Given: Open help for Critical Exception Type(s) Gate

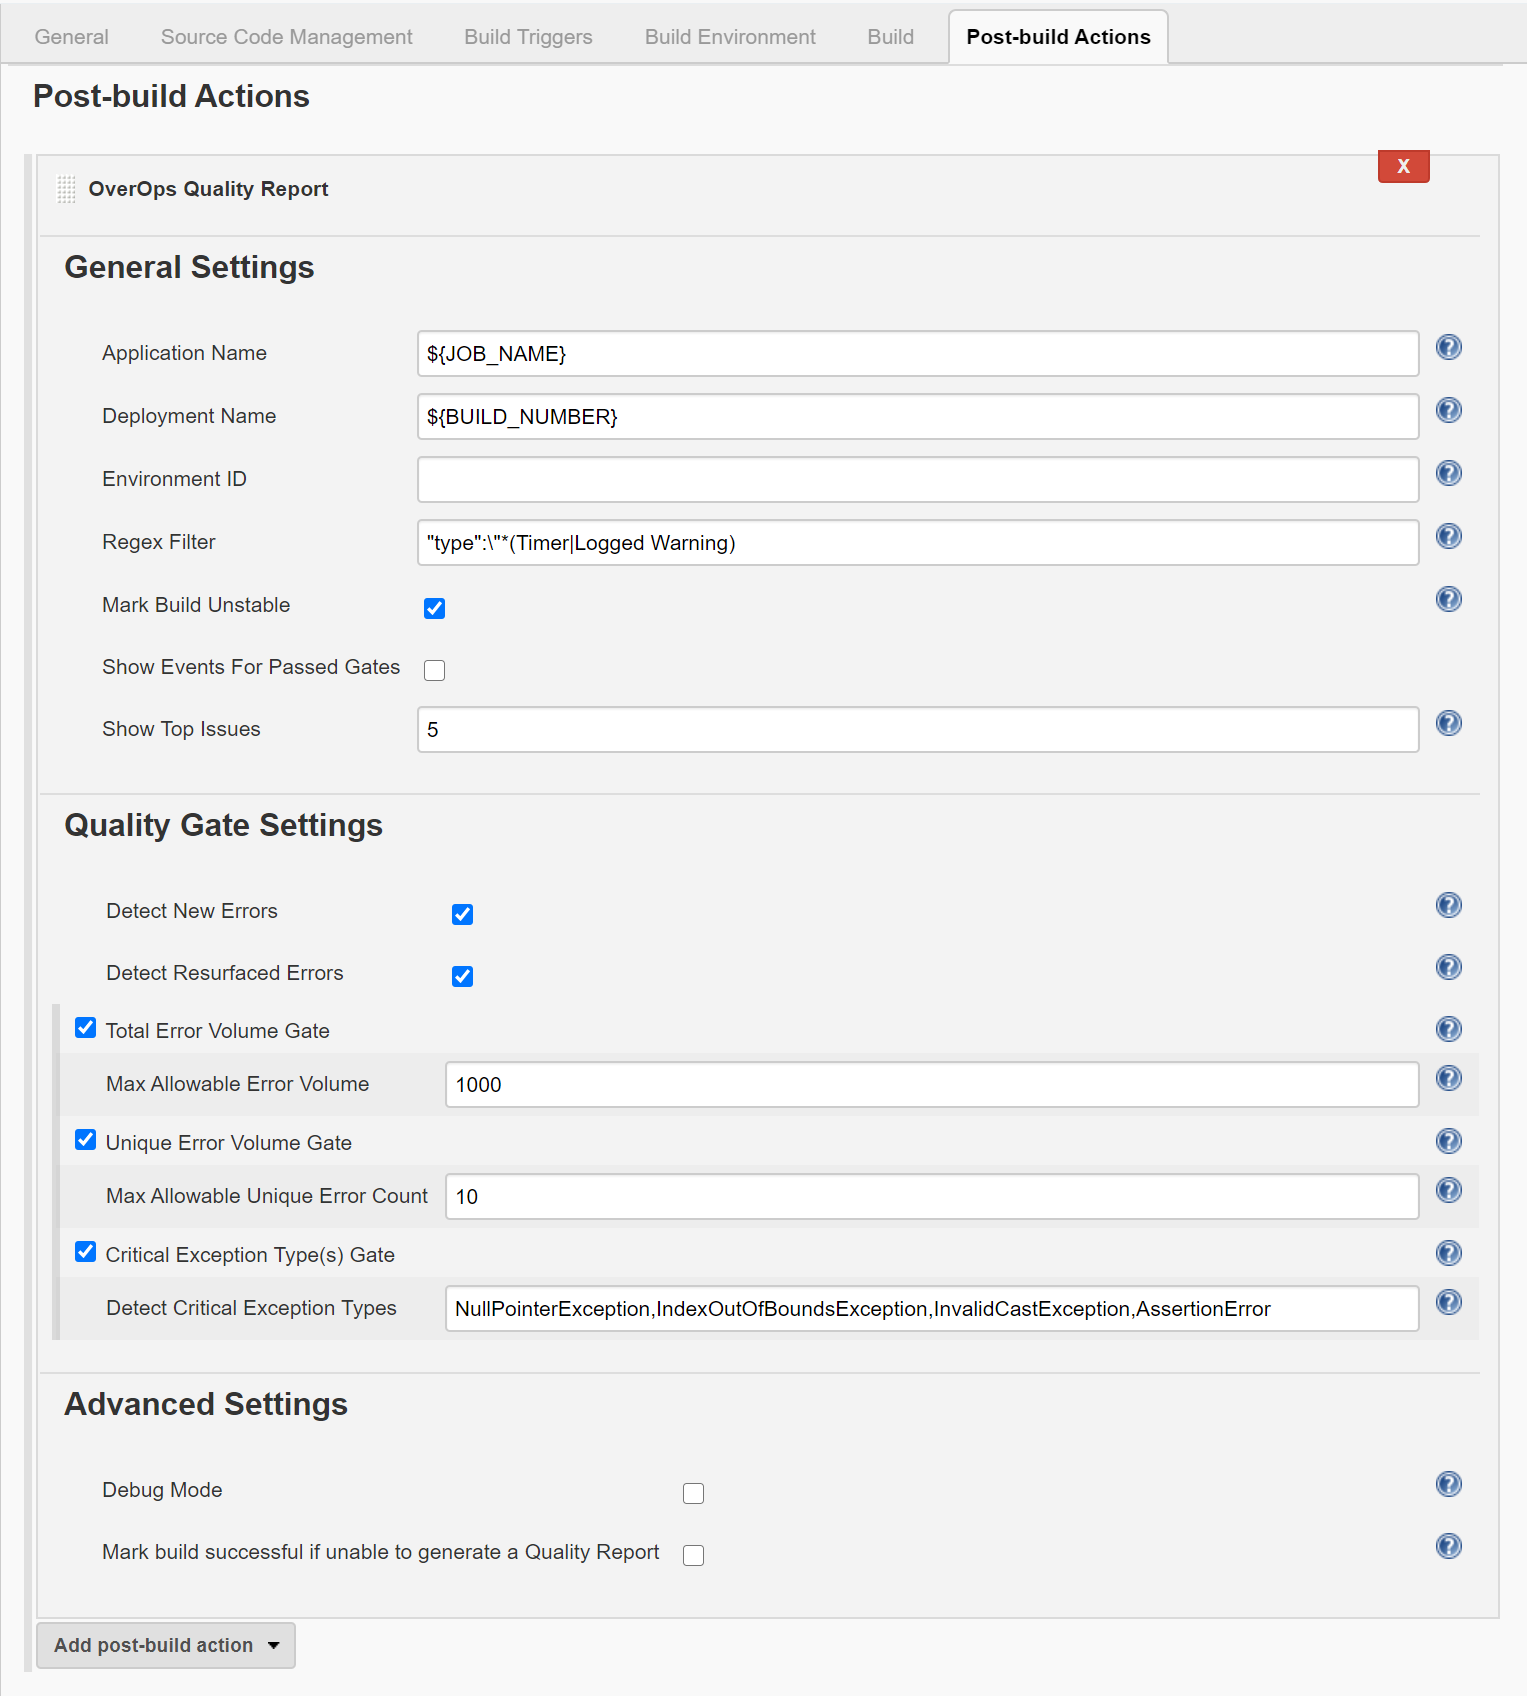Looking at the screenshot, I should pos(1448,1253).
